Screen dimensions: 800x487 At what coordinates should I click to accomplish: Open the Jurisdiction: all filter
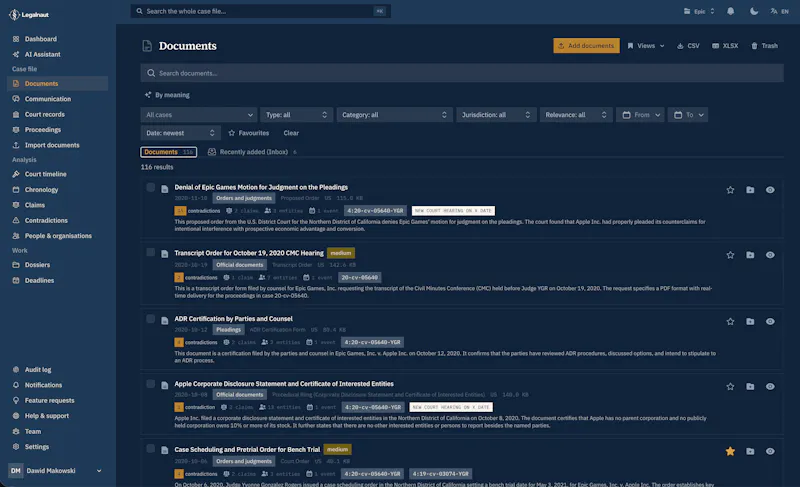pyautogui.click(x=495, y=115)
